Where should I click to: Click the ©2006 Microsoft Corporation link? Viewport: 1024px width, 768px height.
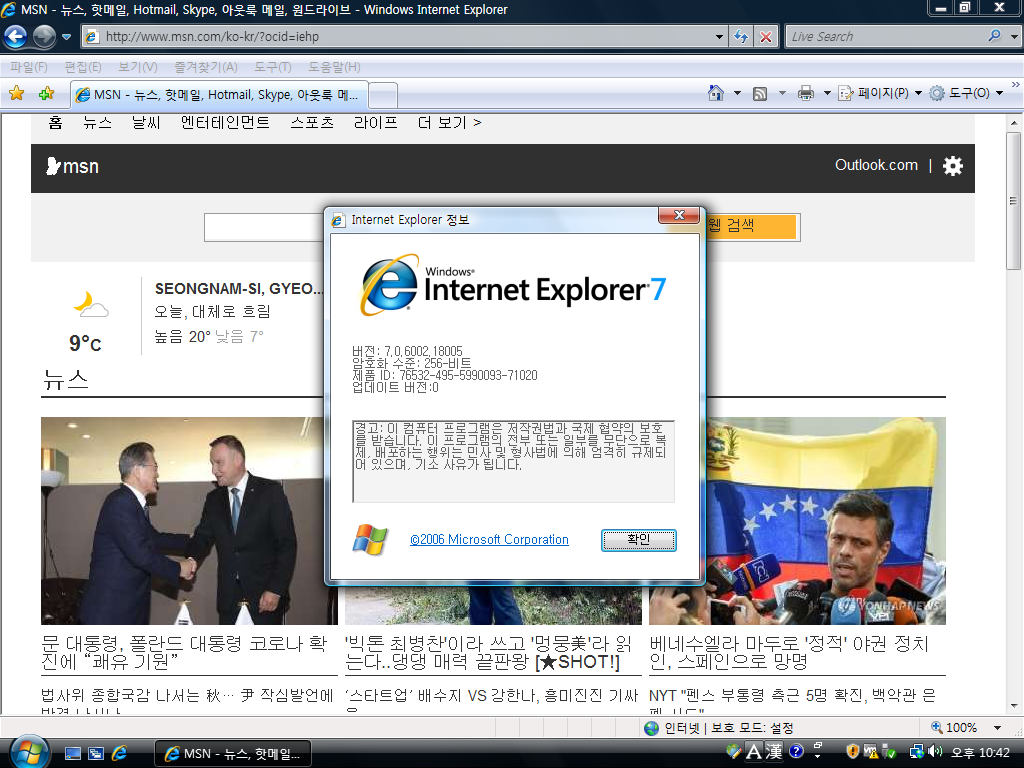(x=489, y=539)
